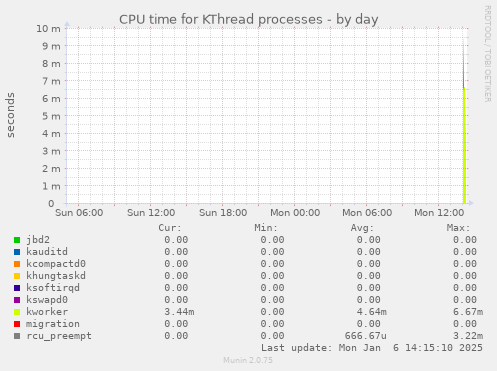This screenshot has width=497, height=371.
Task: Click the kworker Max value 6.67m
Action: (x=468, y=312)
